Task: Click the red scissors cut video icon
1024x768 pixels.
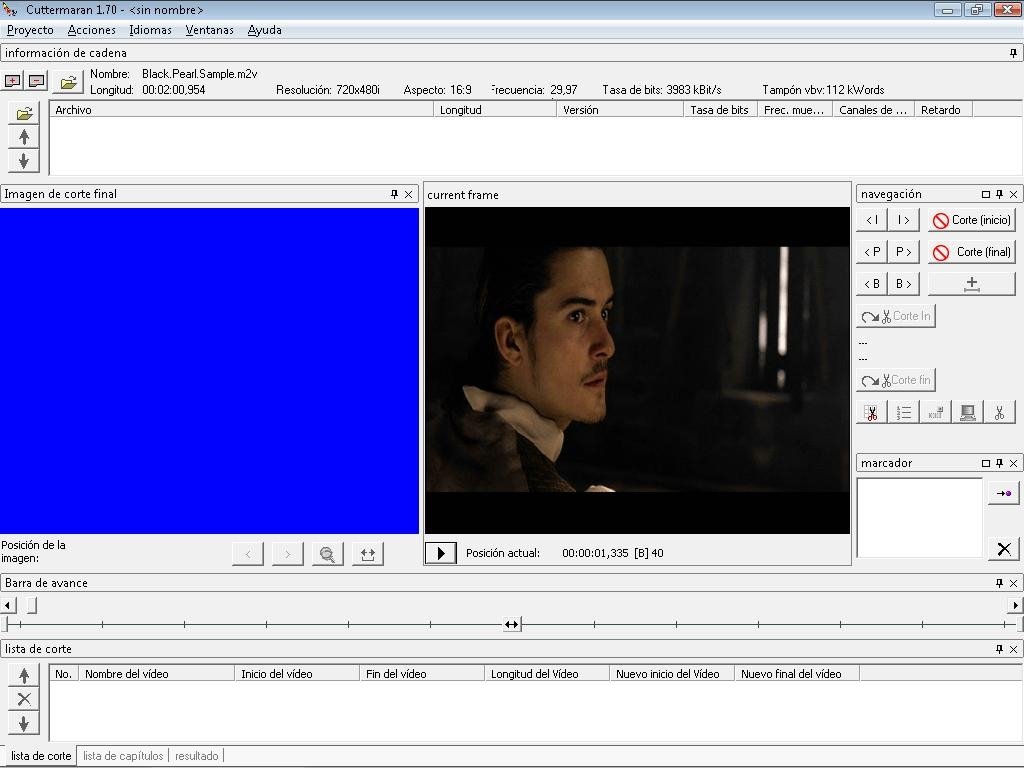Action: coord(872,413)
